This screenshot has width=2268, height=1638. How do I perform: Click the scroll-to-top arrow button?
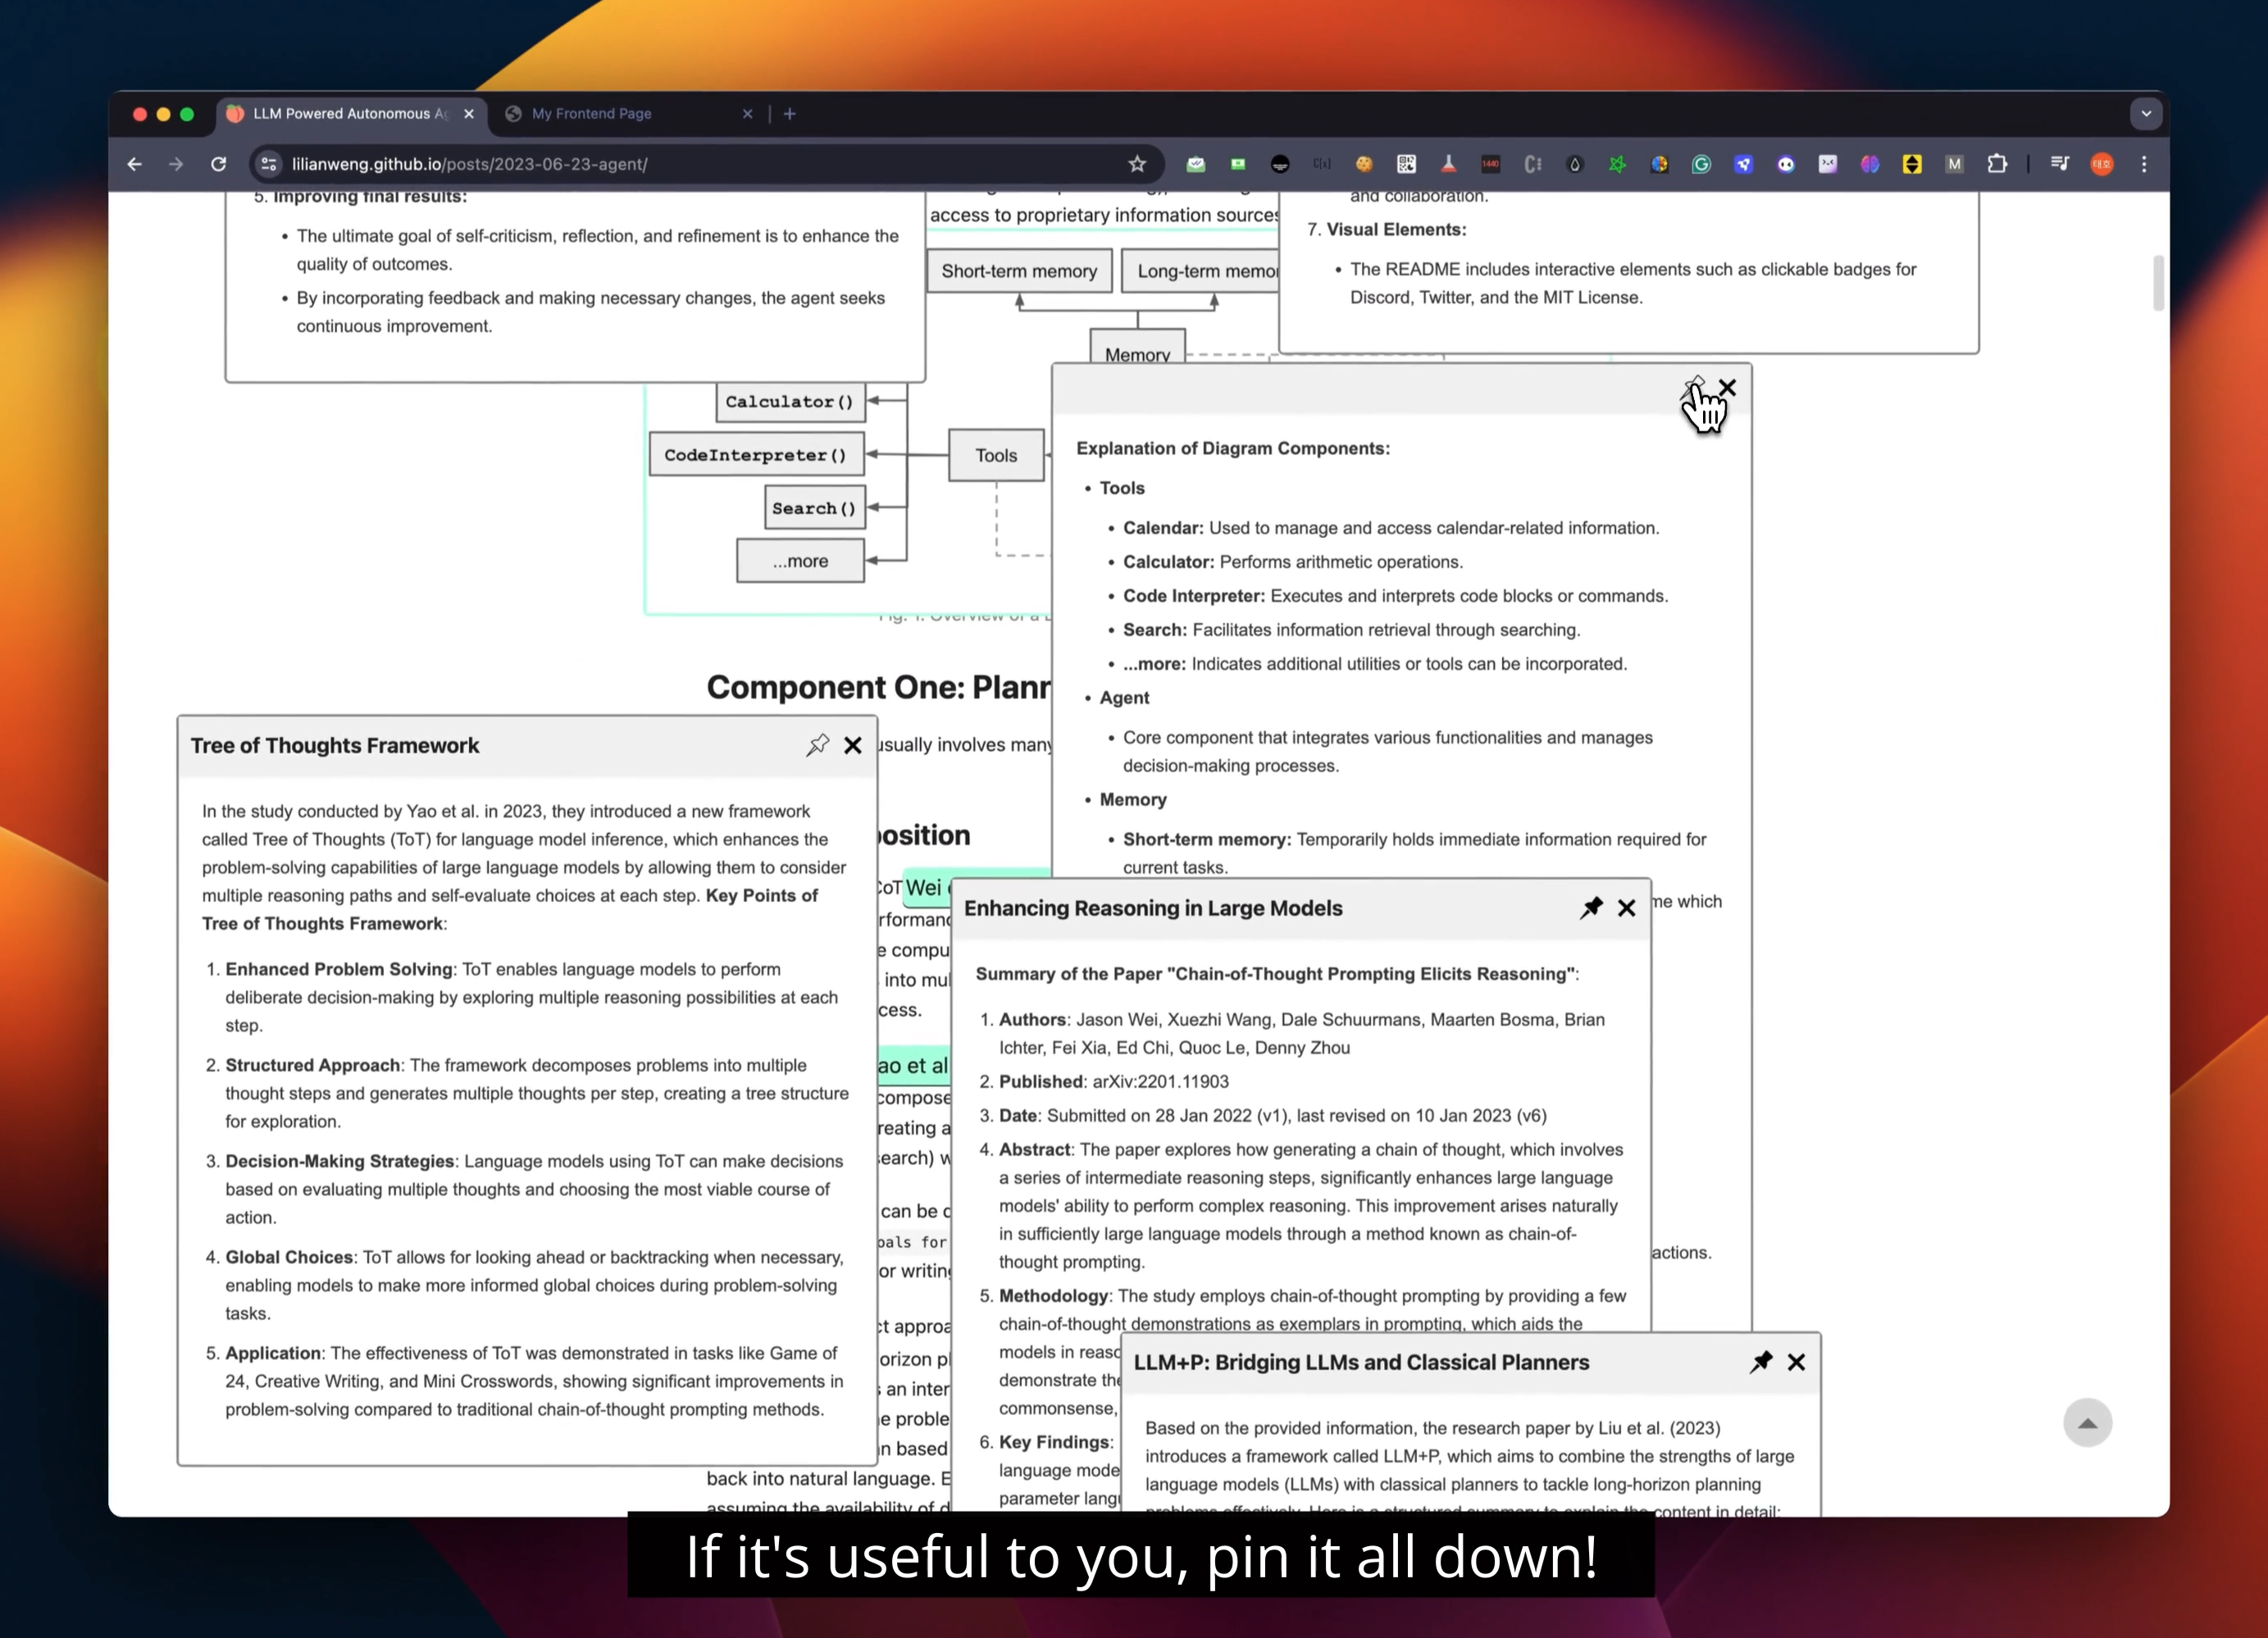tap(2087, 1422)
